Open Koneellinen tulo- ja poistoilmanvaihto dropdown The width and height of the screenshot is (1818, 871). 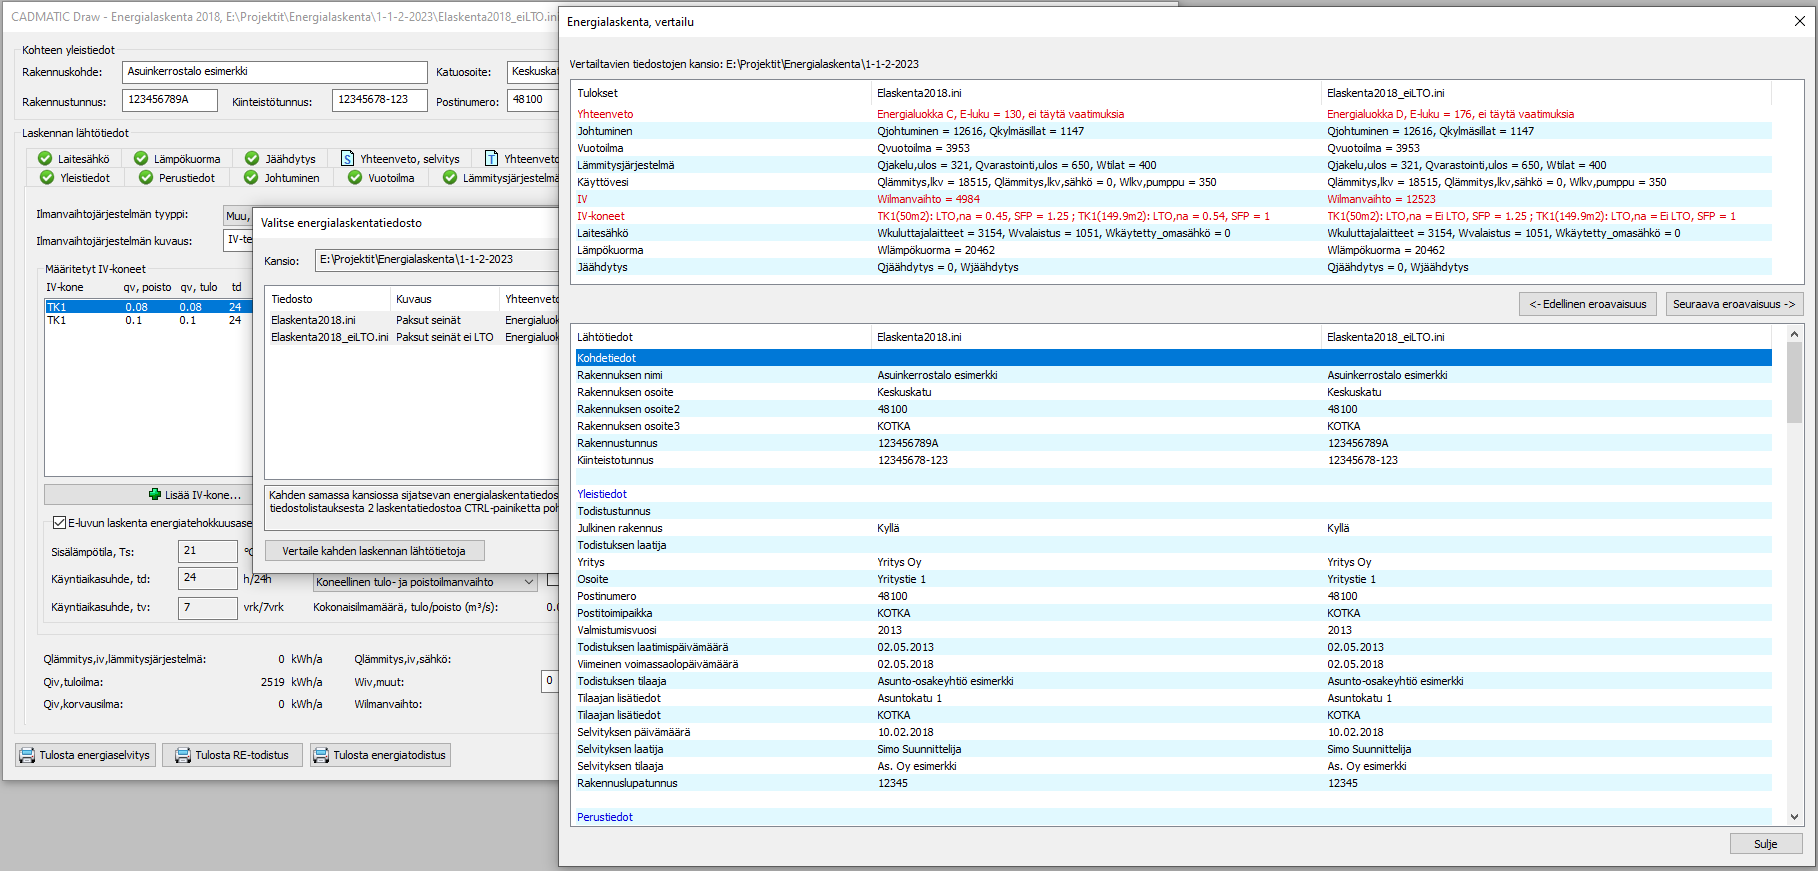point(528,582)
